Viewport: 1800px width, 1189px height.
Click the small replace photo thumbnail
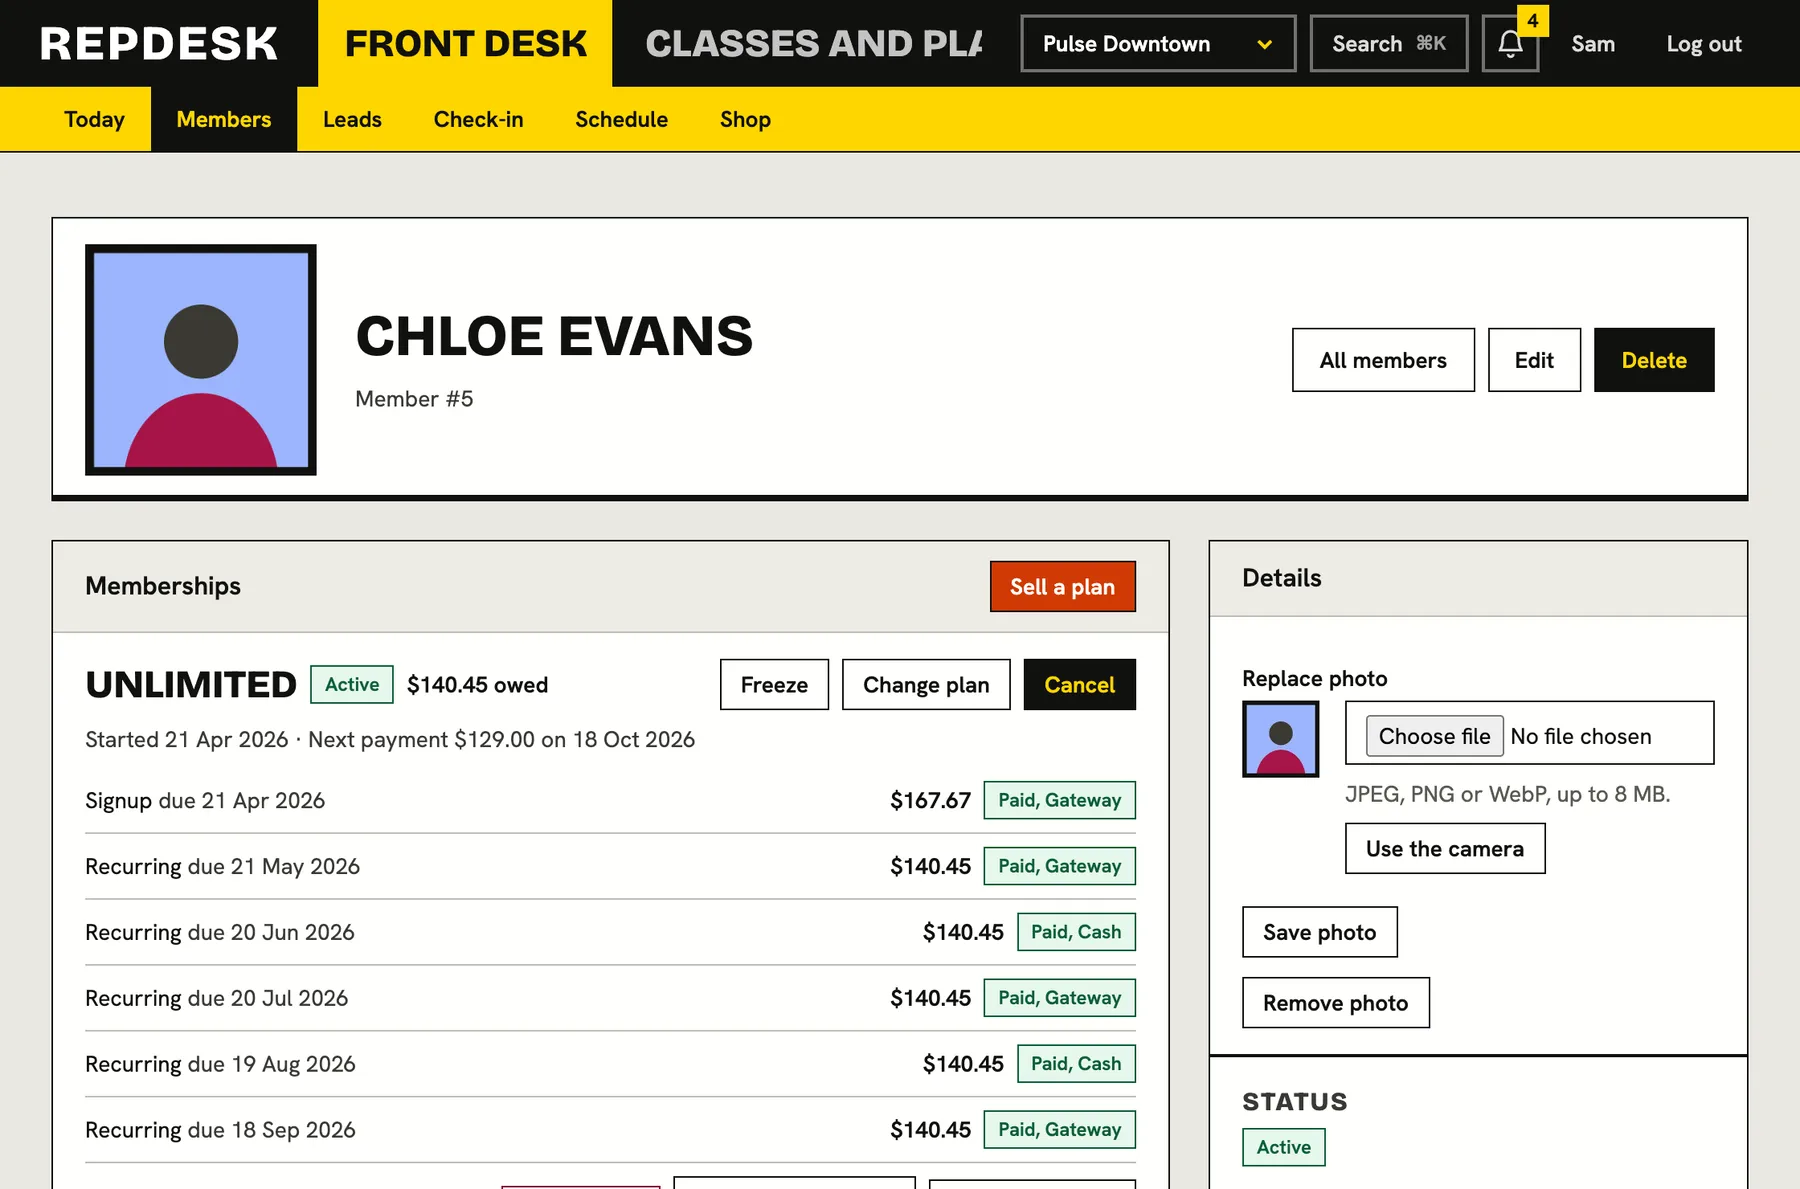[x=1281, y=739]
